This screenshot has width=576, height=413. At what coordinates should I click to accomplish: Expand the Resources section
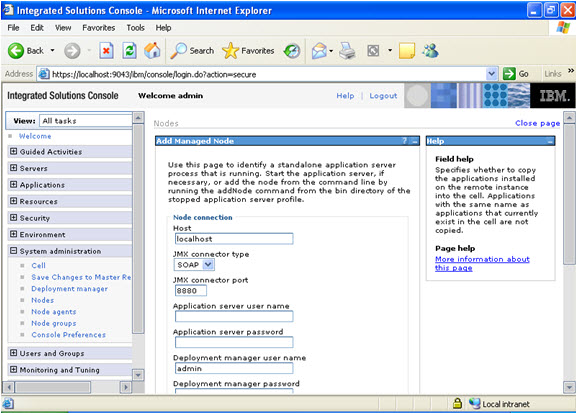pyautogui.click(x=14, y=201)
